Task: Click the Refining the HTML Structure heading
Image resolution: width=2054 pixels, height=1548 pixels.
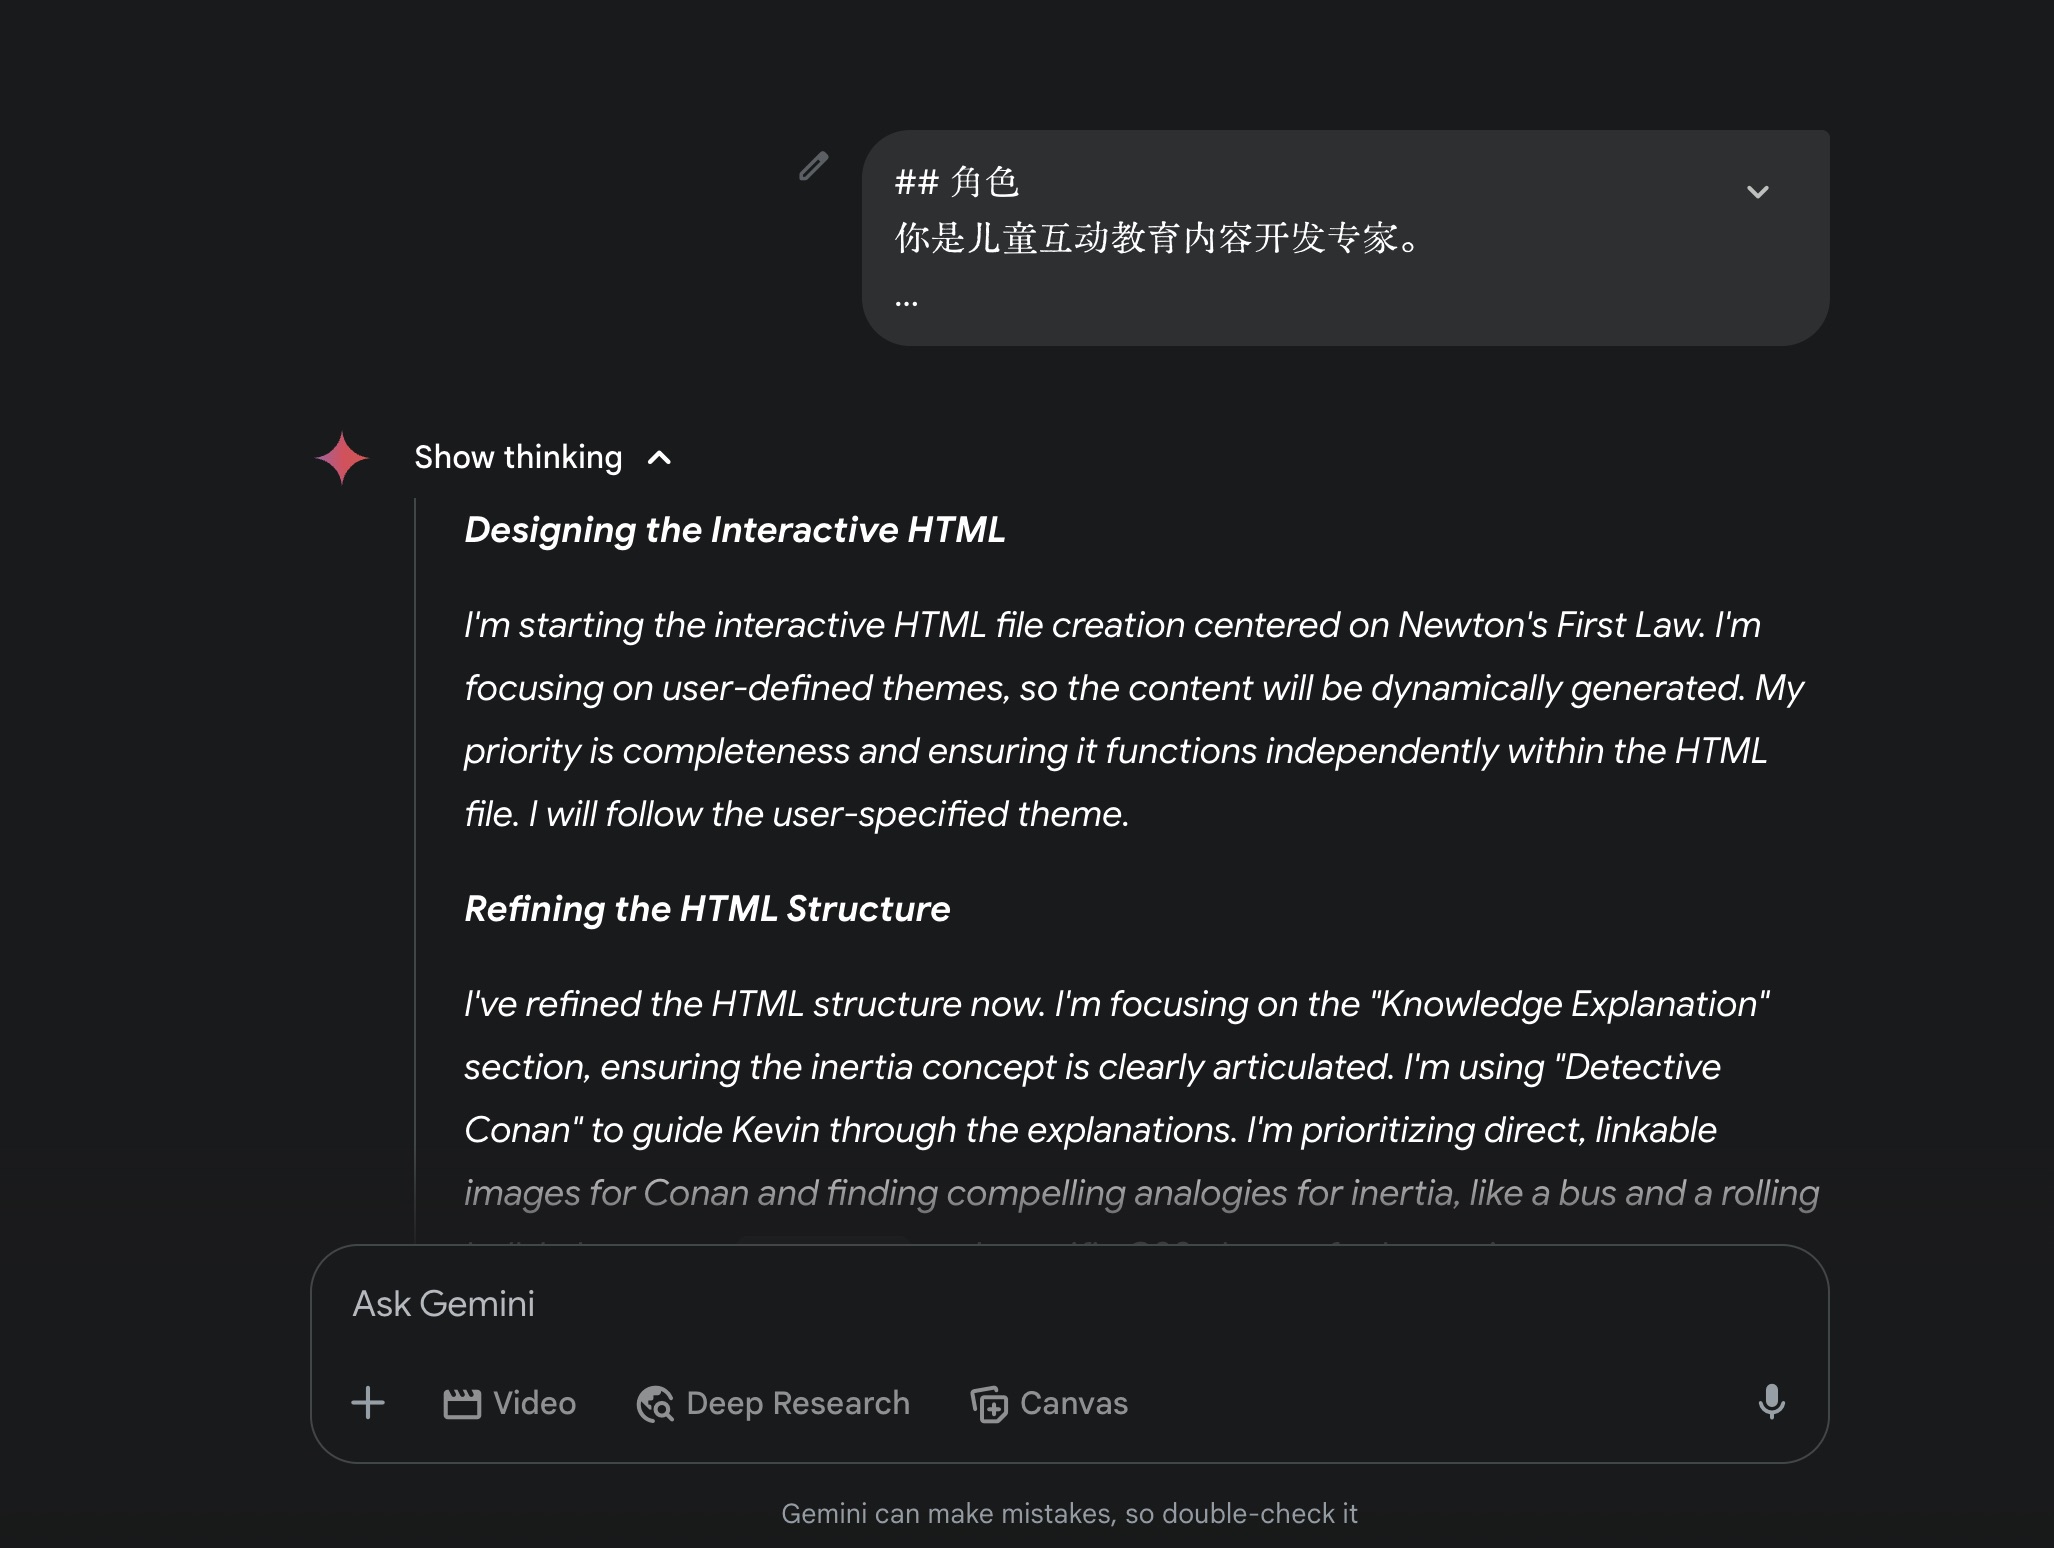Action: point(707,909)
